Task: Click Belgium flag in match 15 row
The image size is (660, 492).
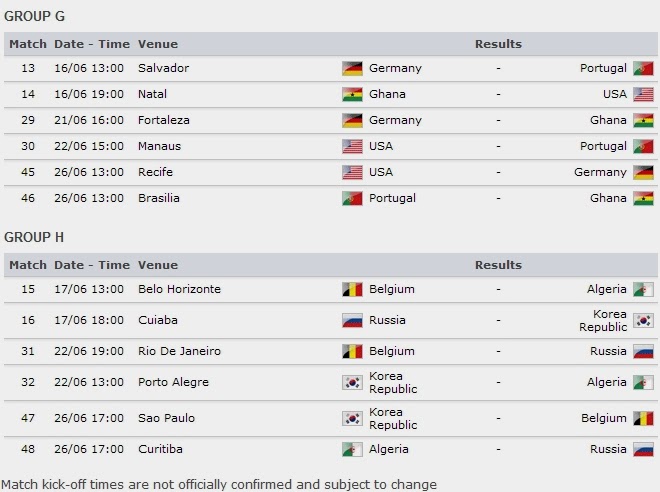Action: [352, 289]
